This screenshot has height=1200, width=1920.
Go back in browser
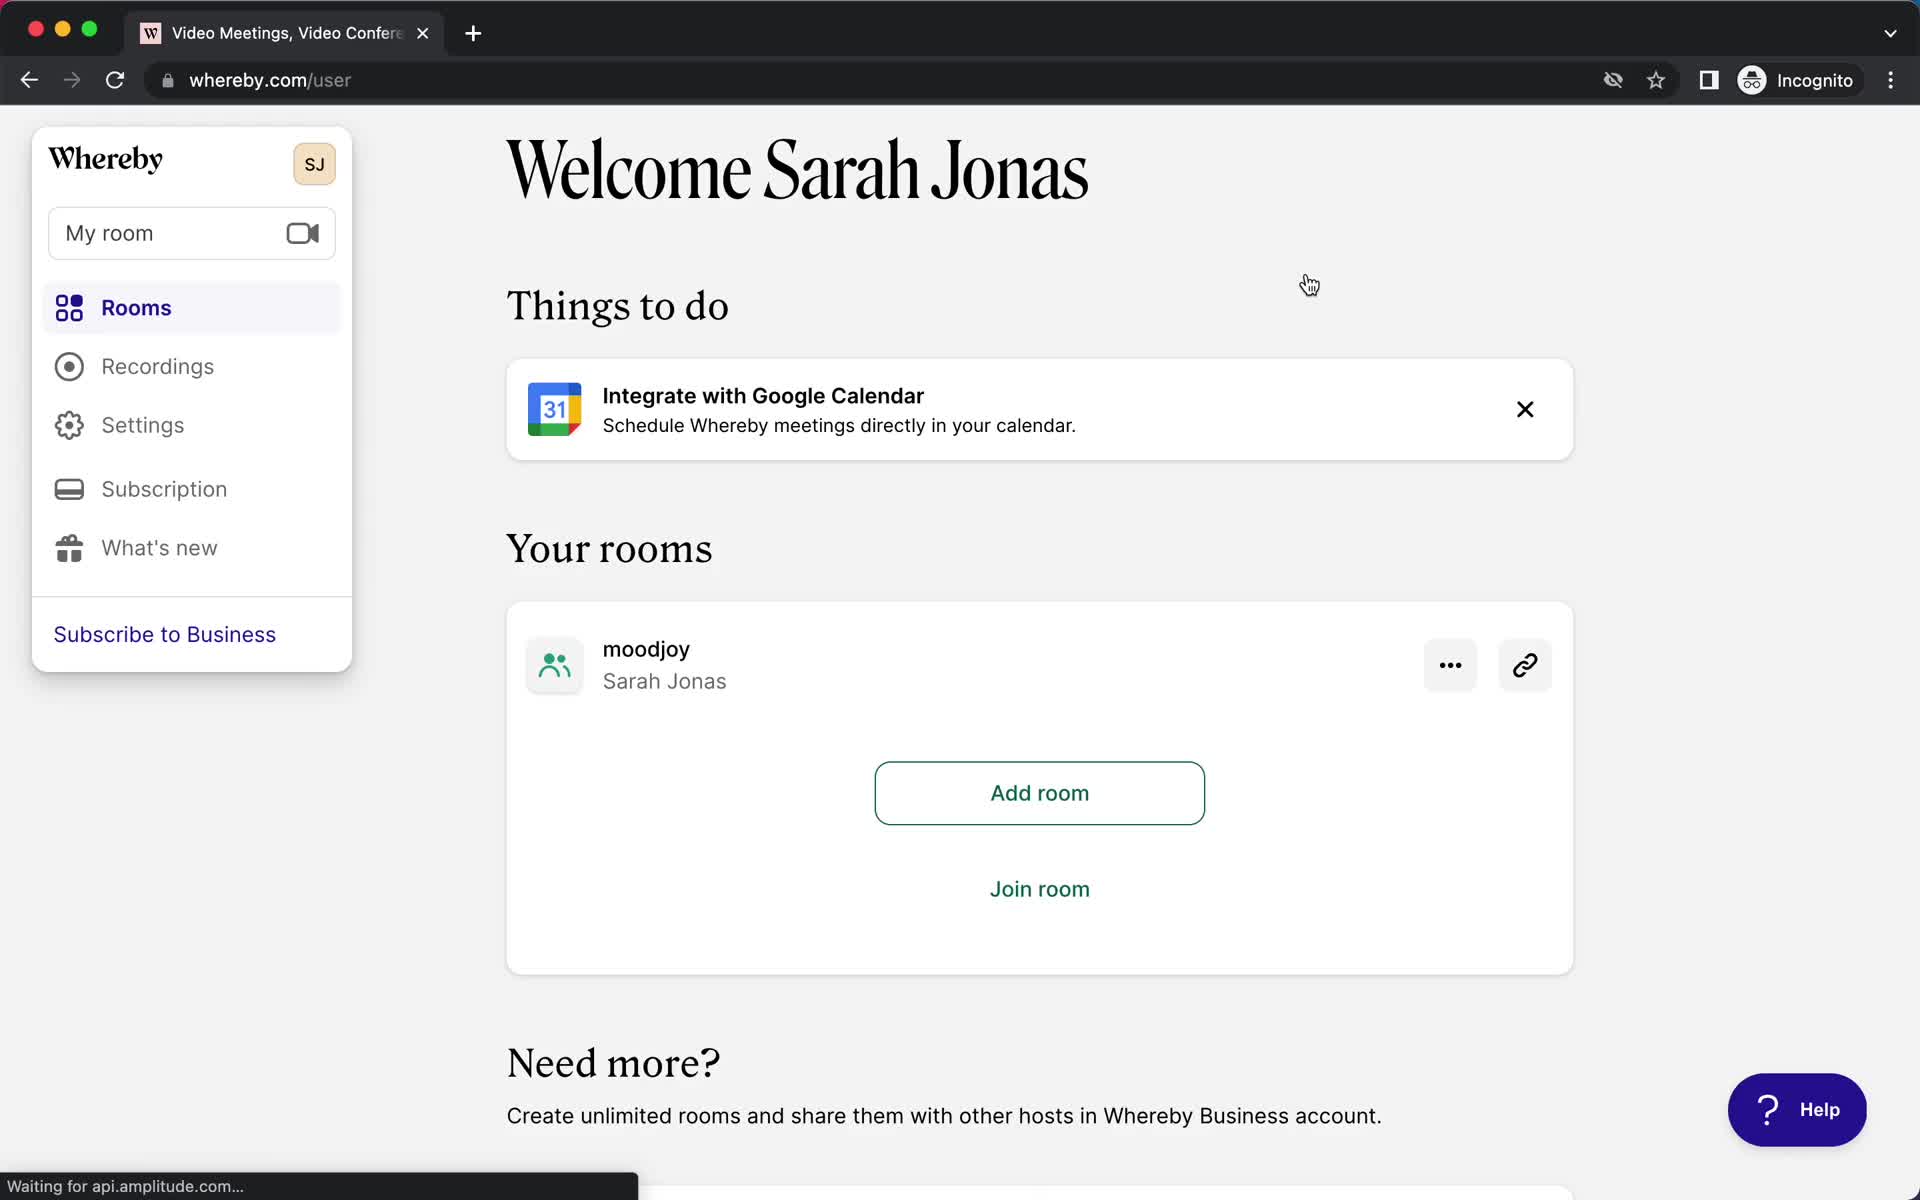pyautogui.click(x=29, y=80)
